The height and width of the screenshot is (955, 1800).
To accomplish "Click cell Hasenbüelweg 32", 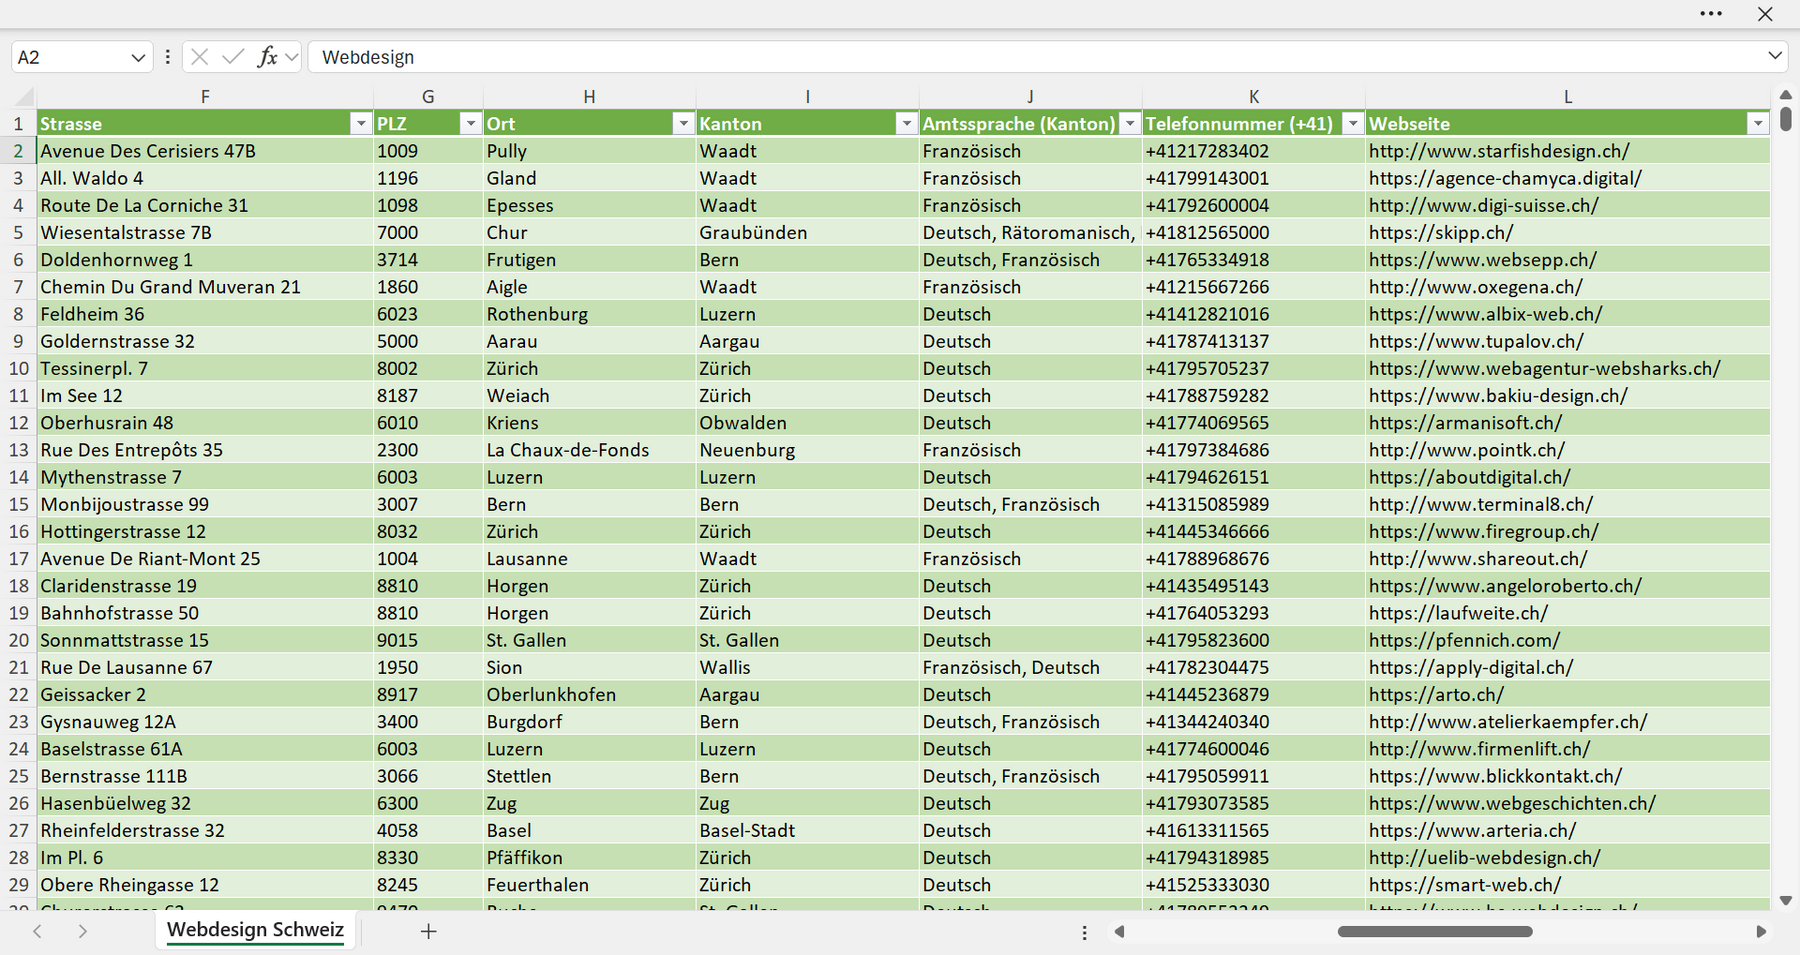I will point(205,803).
